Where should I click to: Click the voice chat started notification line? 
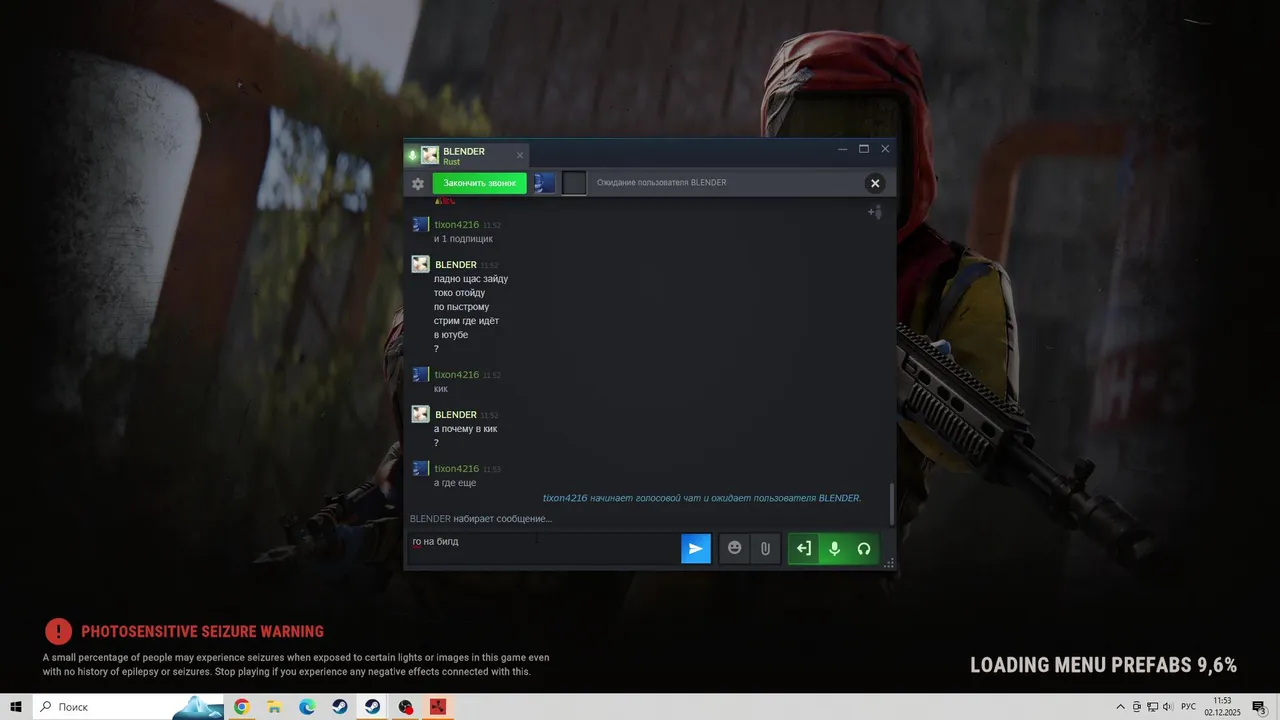pyautogui.click(x=702, y=498)
